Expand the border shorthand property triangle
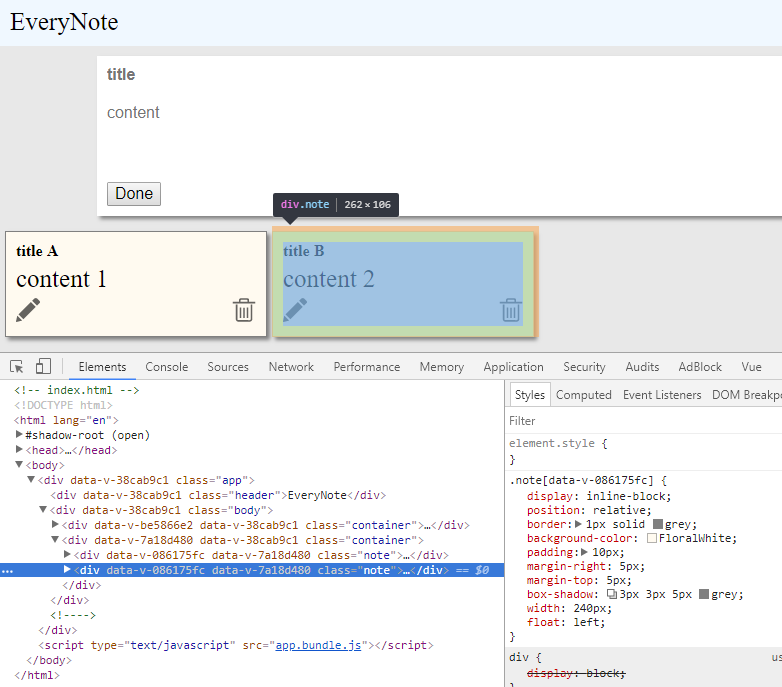782x687 pixels. 579,524
